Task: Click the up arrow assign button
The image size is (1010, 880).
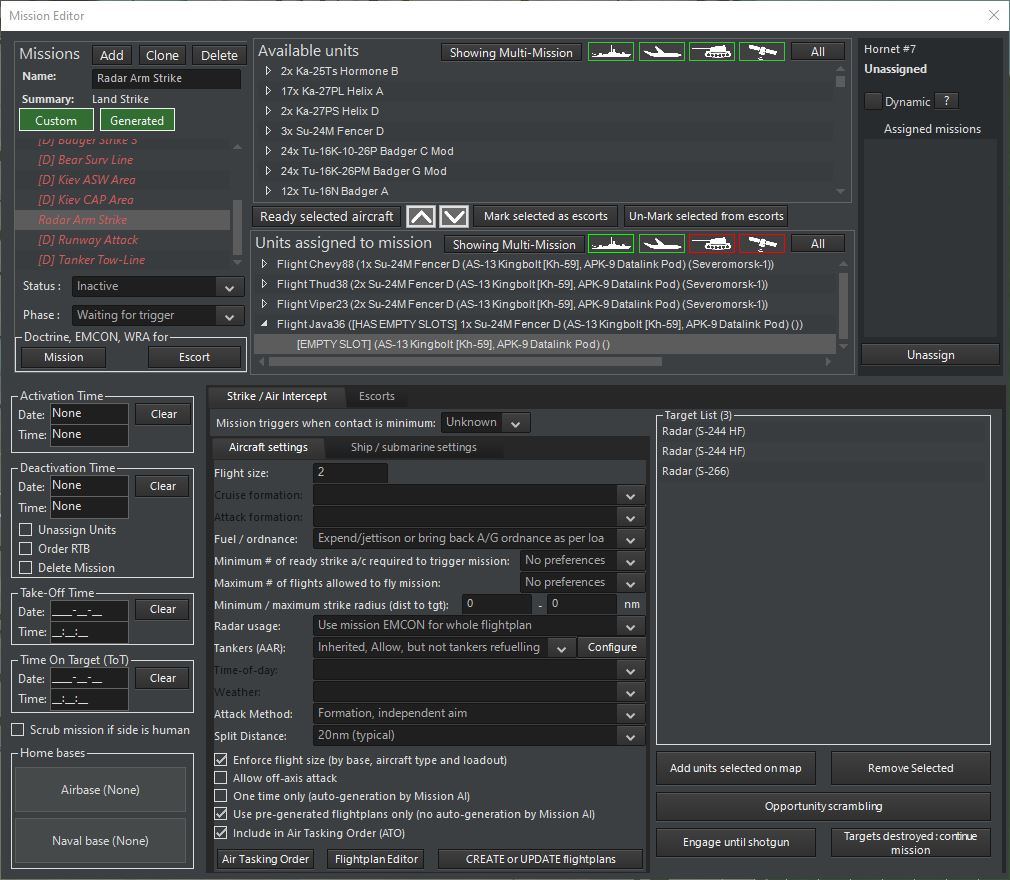Action: [x=421, y=216]
